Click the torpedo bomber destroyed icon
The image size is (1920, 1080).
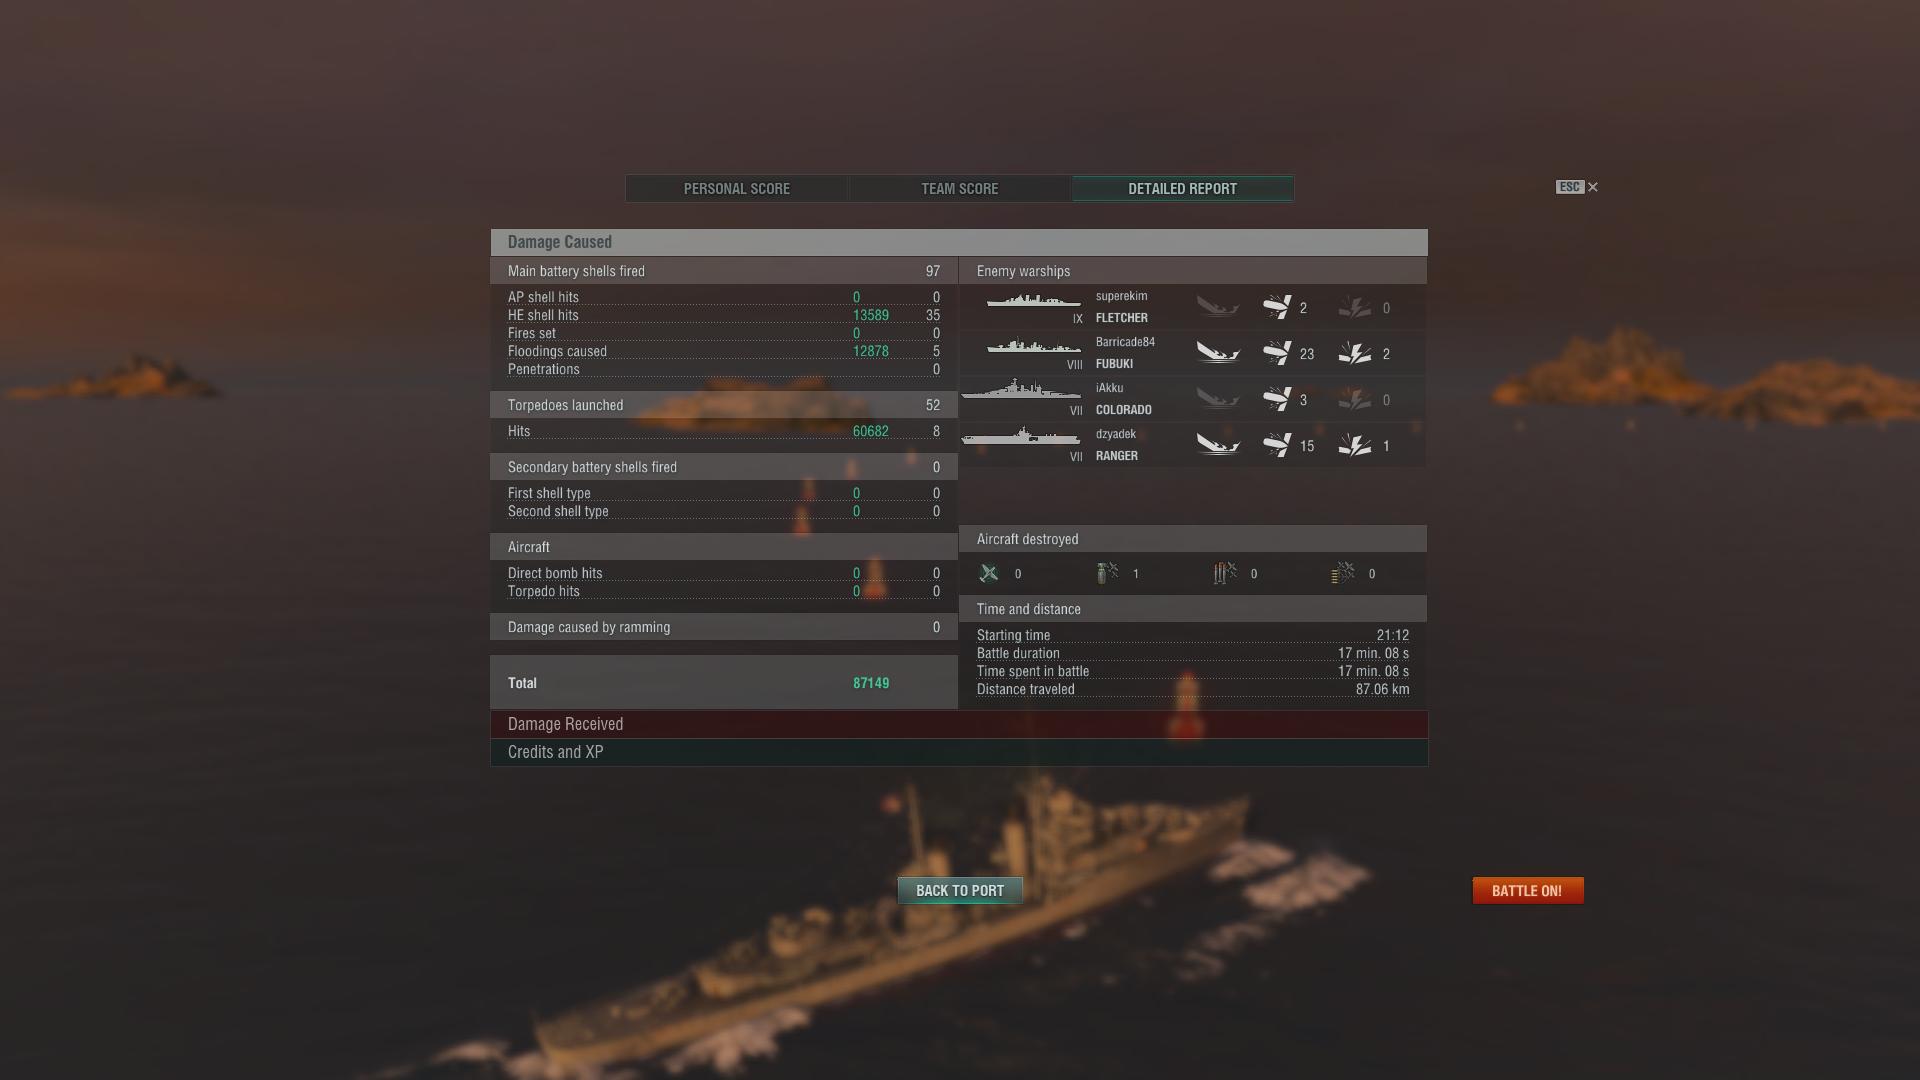coord(1225,573)
